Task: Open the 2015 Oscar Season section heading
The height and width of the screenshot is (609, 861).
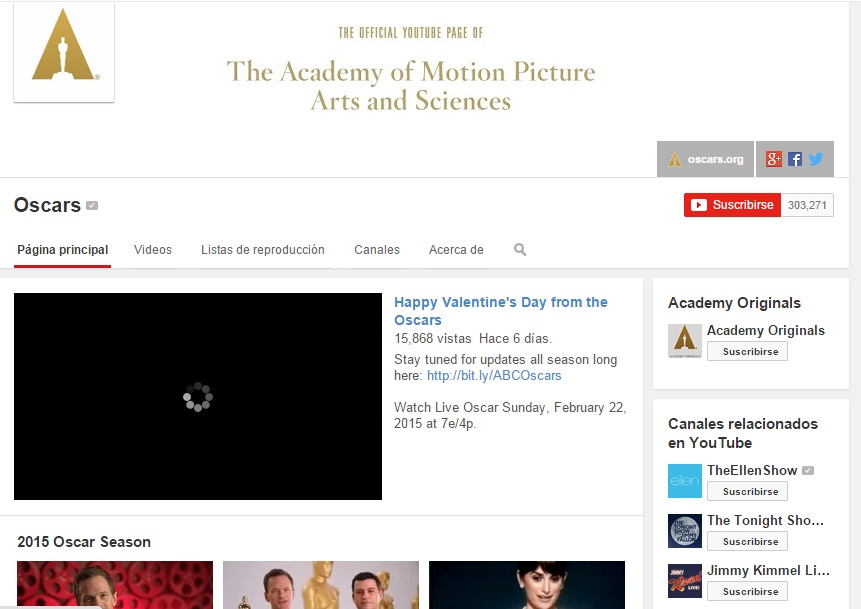Action: click(x=84, y=542)
